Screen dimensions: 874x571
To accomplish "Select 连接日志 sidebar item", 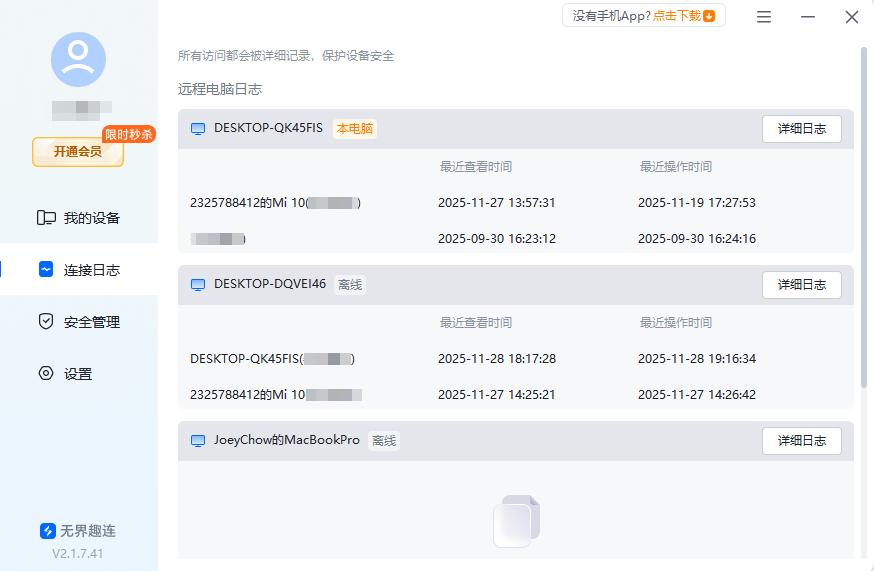I will click(79, 270).
